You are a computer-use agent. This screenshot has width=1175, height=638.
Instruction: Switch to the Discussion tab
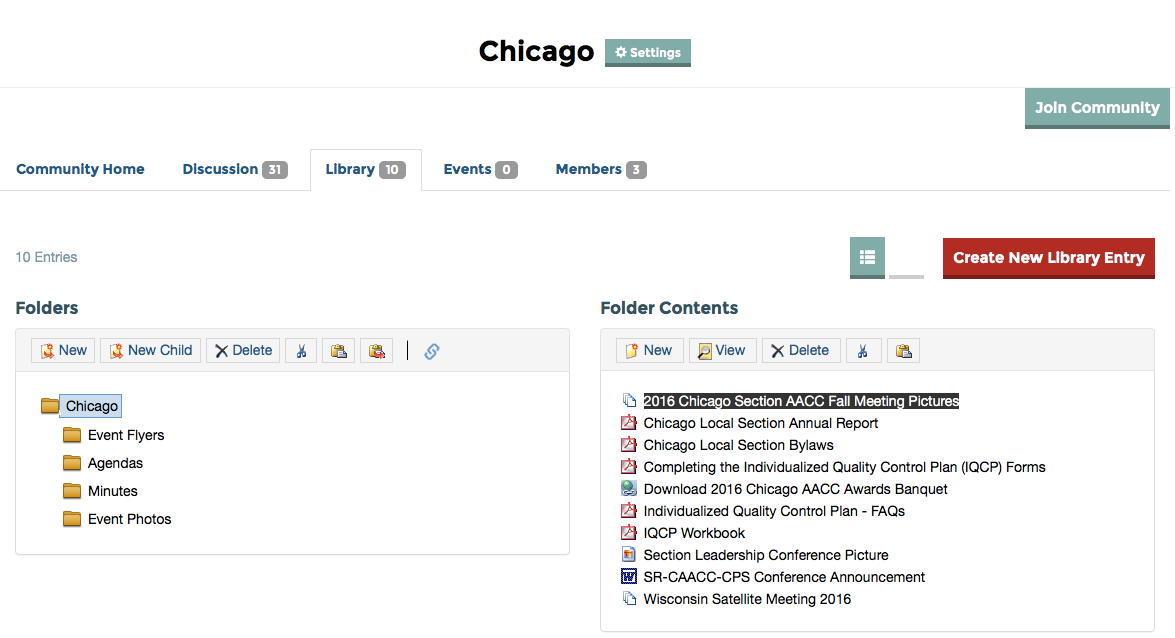[x=235, y=169]
